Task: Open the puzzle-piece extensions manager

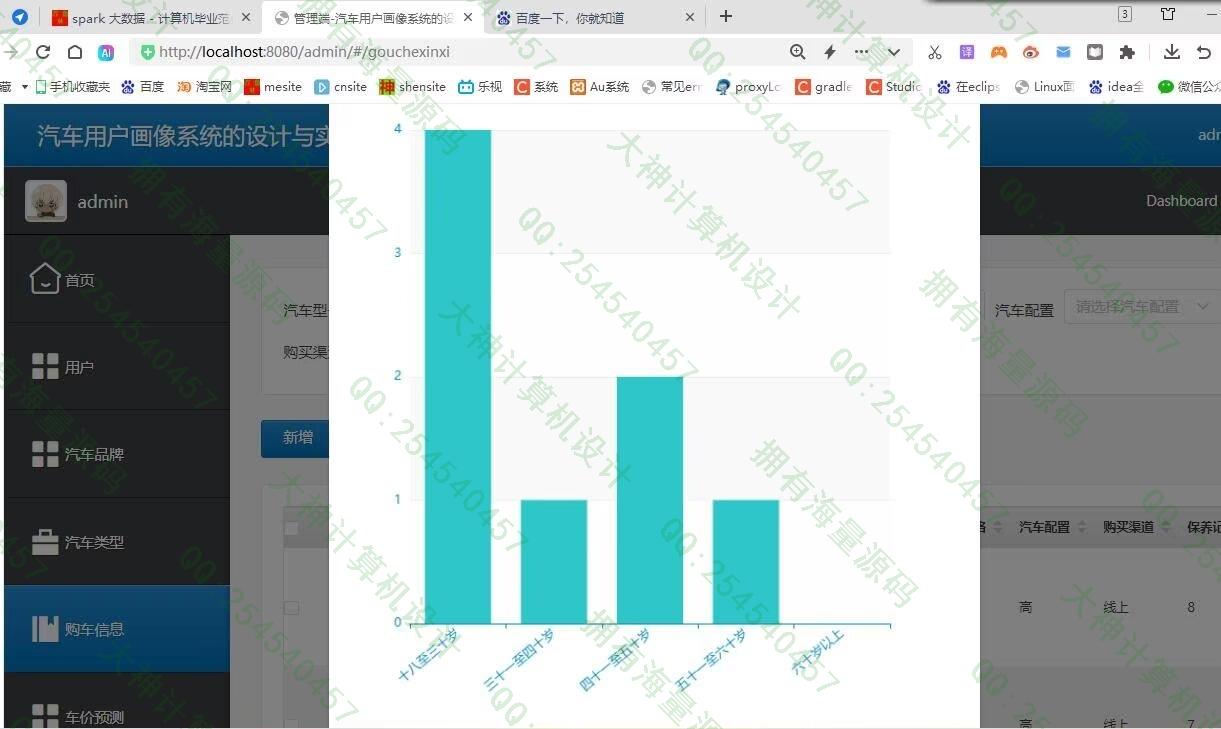Action: (1127, 52)
